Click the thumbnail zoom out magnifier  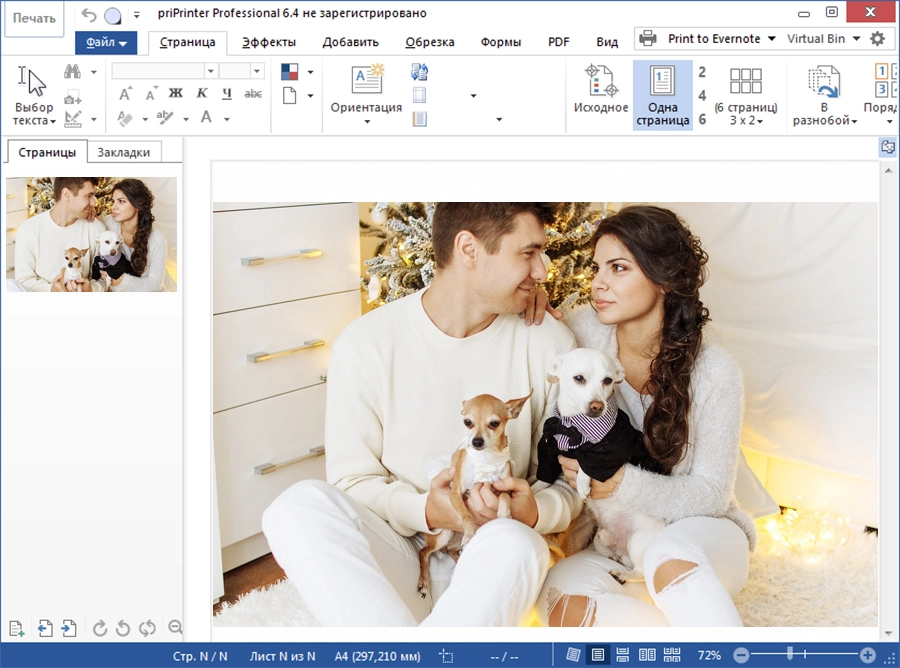coord(176,628)
